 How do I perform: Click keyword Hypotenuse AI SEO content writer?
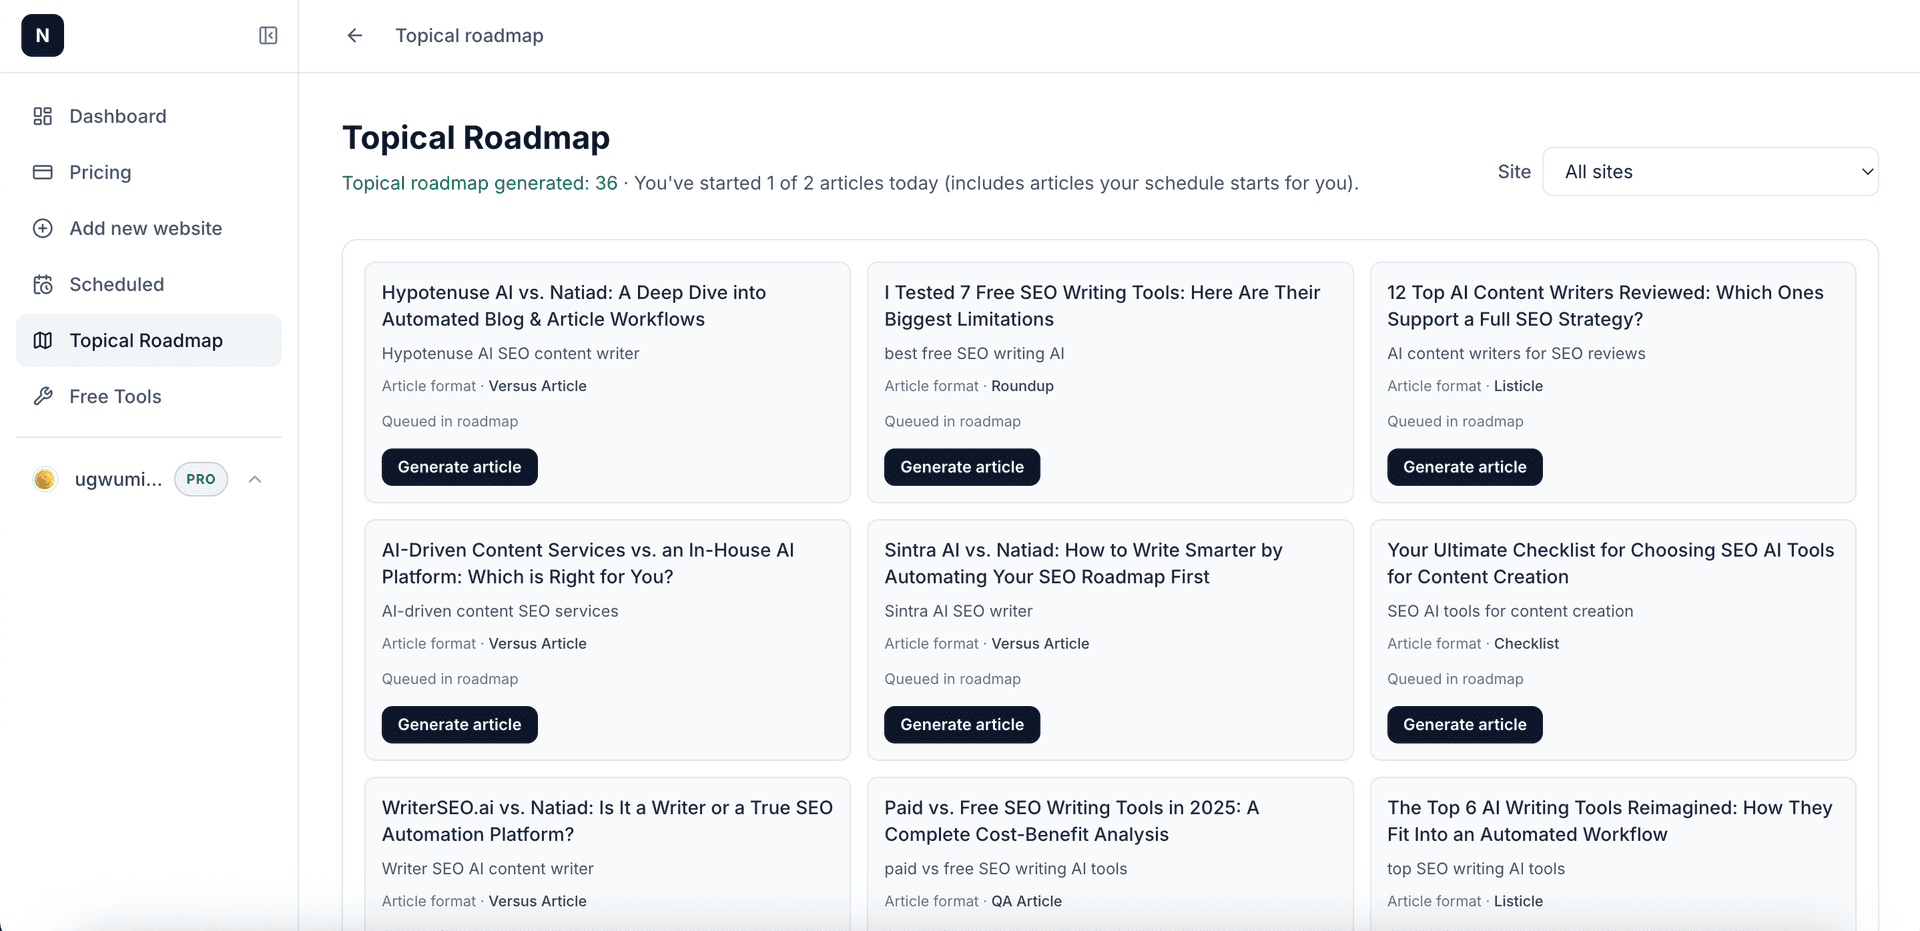510,353
